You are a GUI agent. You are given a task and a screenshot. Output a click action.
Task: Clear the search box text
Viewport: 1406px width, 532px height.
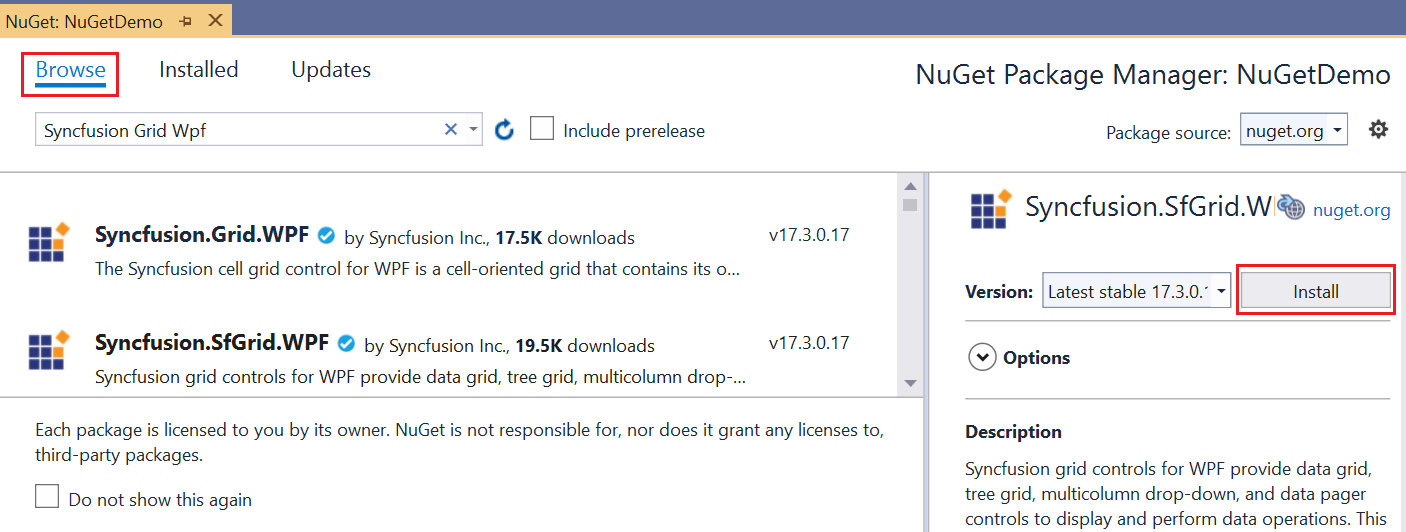451,130
